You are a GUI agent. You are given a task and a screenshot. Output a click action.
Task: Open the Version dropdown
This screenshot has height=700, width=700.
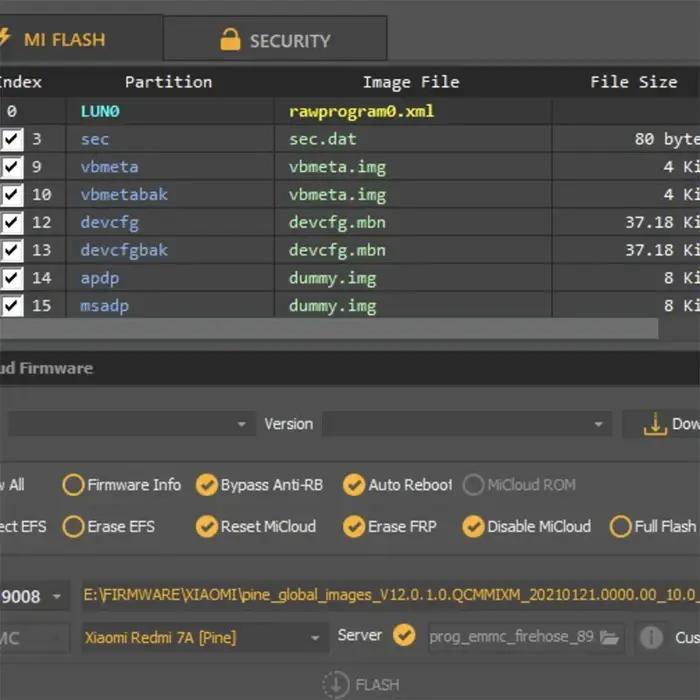pyautogui.click(x=467, y=424)
